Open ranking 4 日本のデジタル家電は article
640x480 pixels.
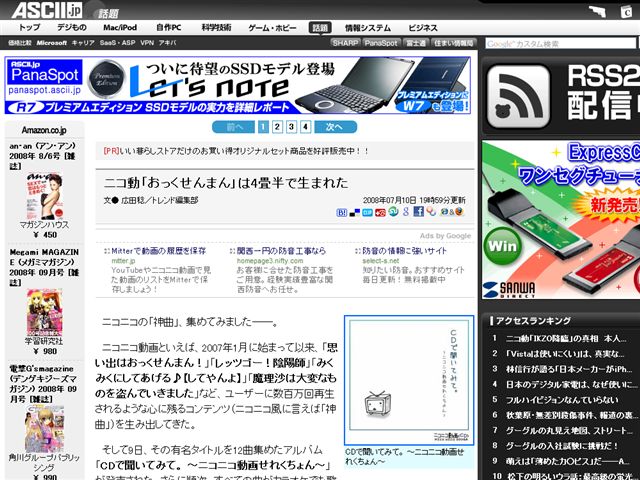pyautogui.click(x=571, y=384)
